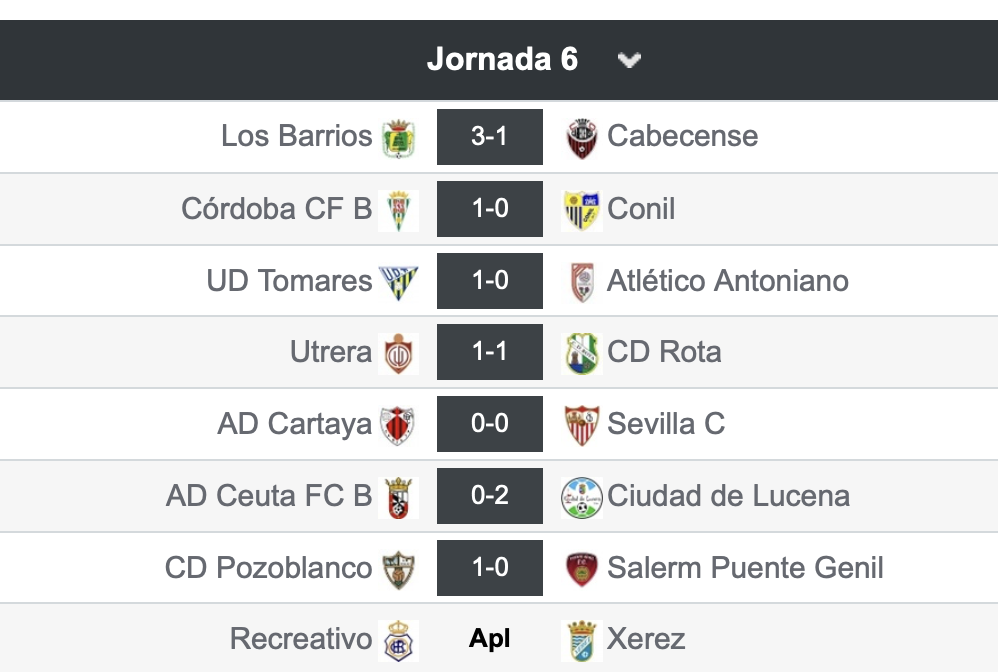
Task: Open the 3-1 Los Barrios match score
Action: (x=489, y=137)
